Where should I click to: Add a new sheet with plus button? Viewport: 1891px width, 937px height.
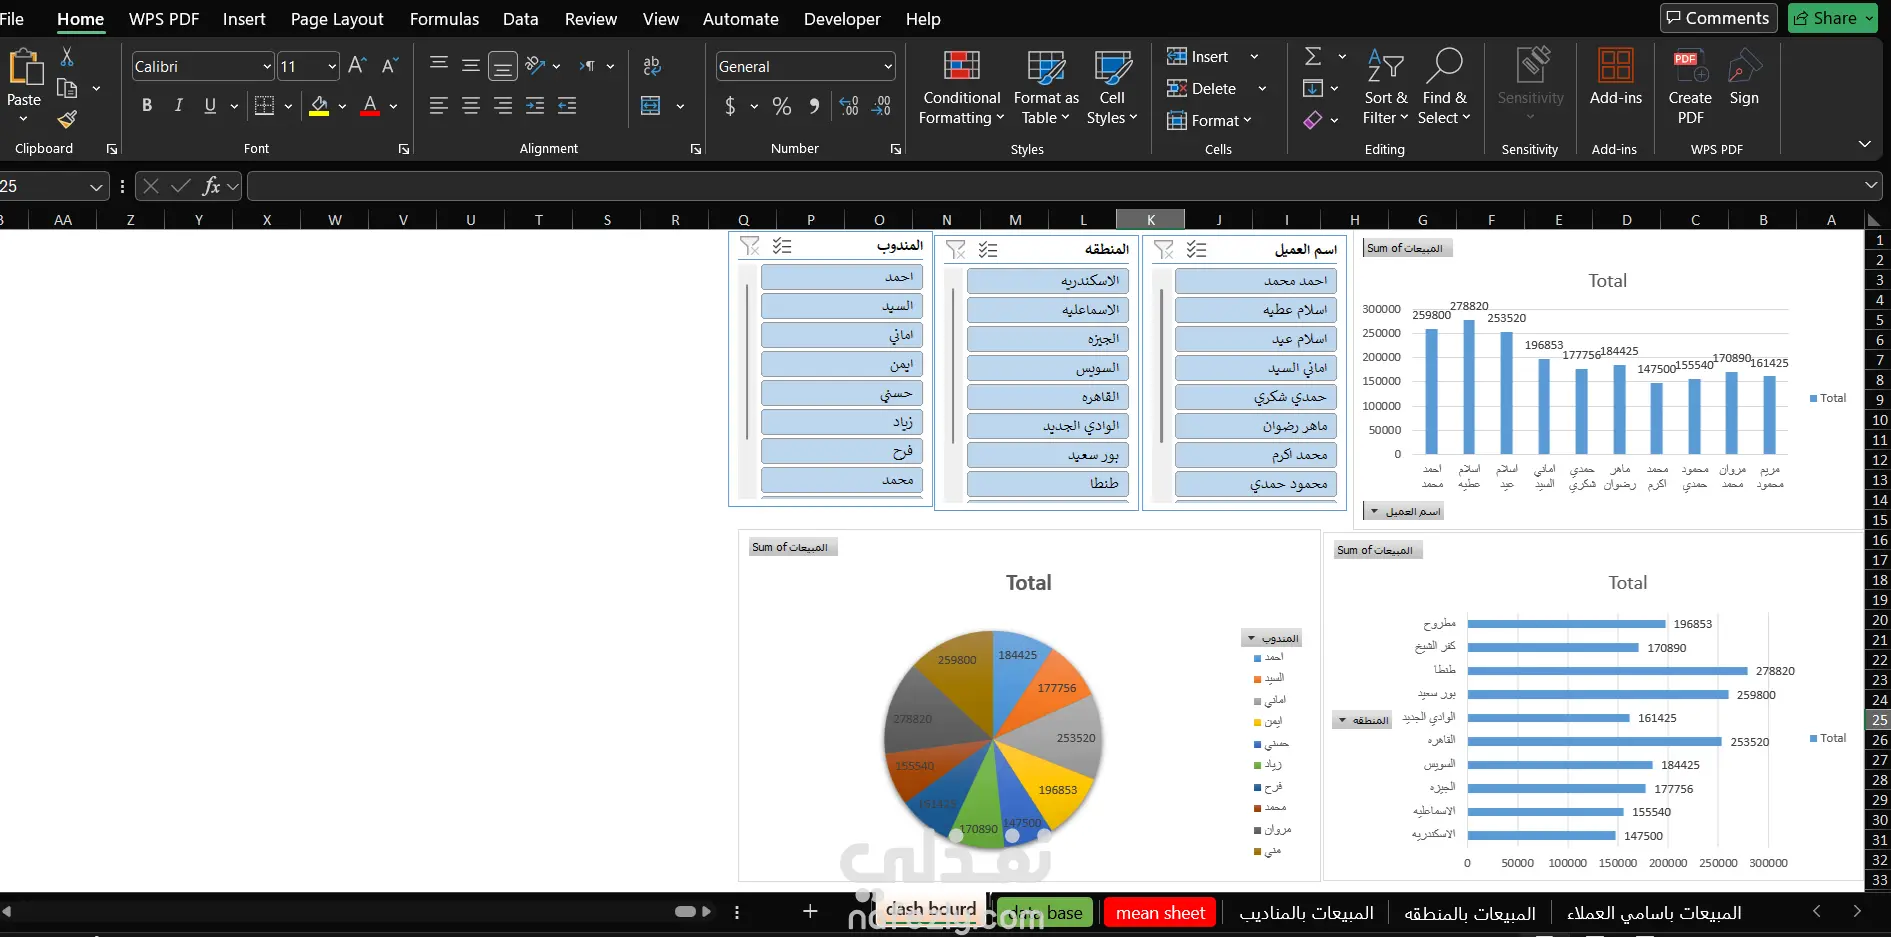point(810,911)
